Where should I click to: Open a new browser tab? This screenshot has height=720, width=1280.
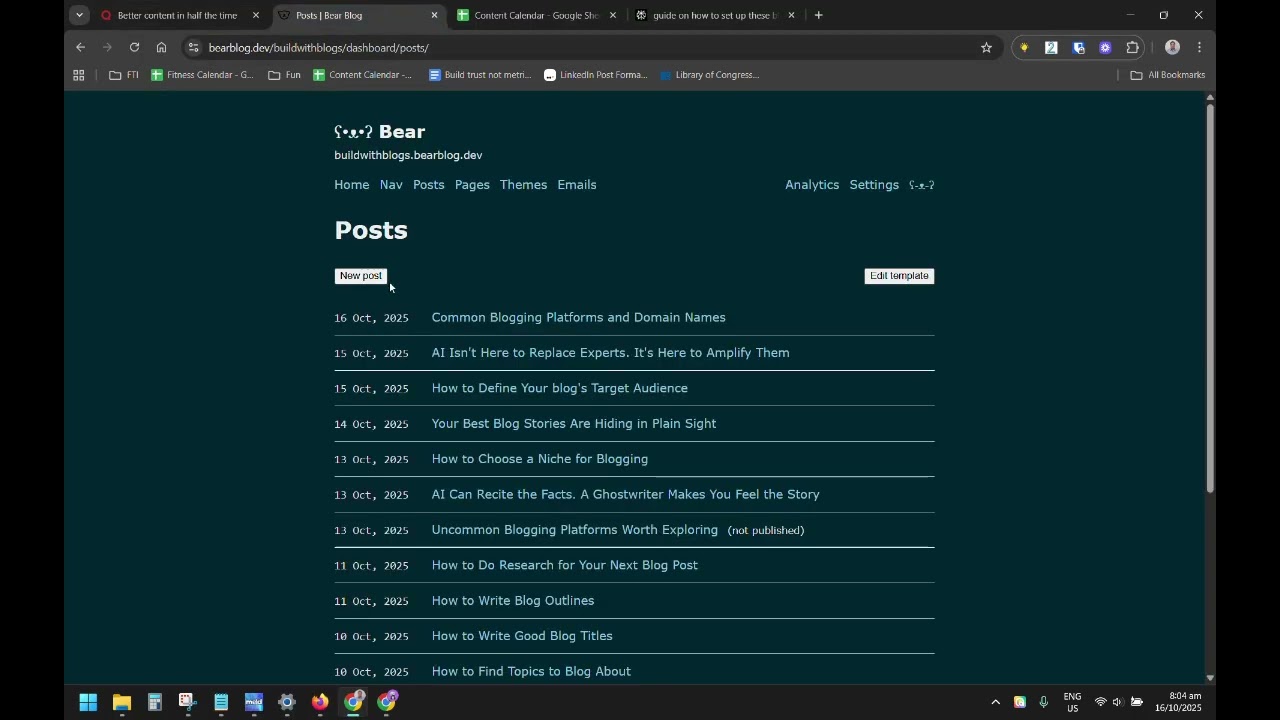pos(818,15)
